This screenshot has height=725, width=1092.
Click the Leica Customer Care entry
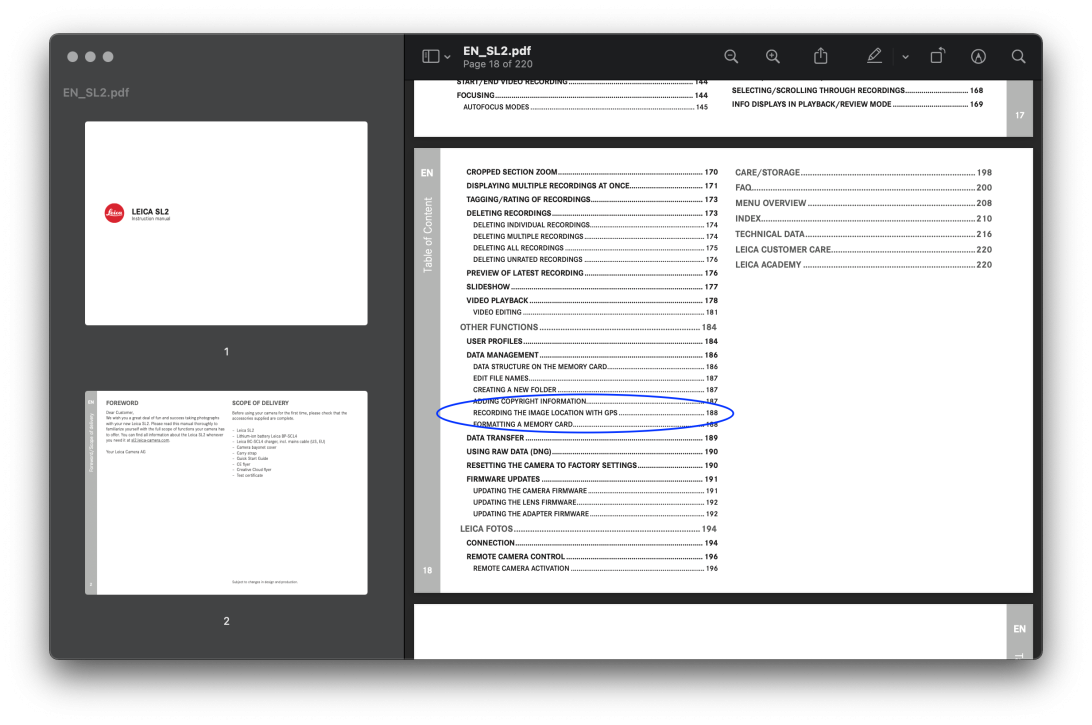[x=783, y=250]
